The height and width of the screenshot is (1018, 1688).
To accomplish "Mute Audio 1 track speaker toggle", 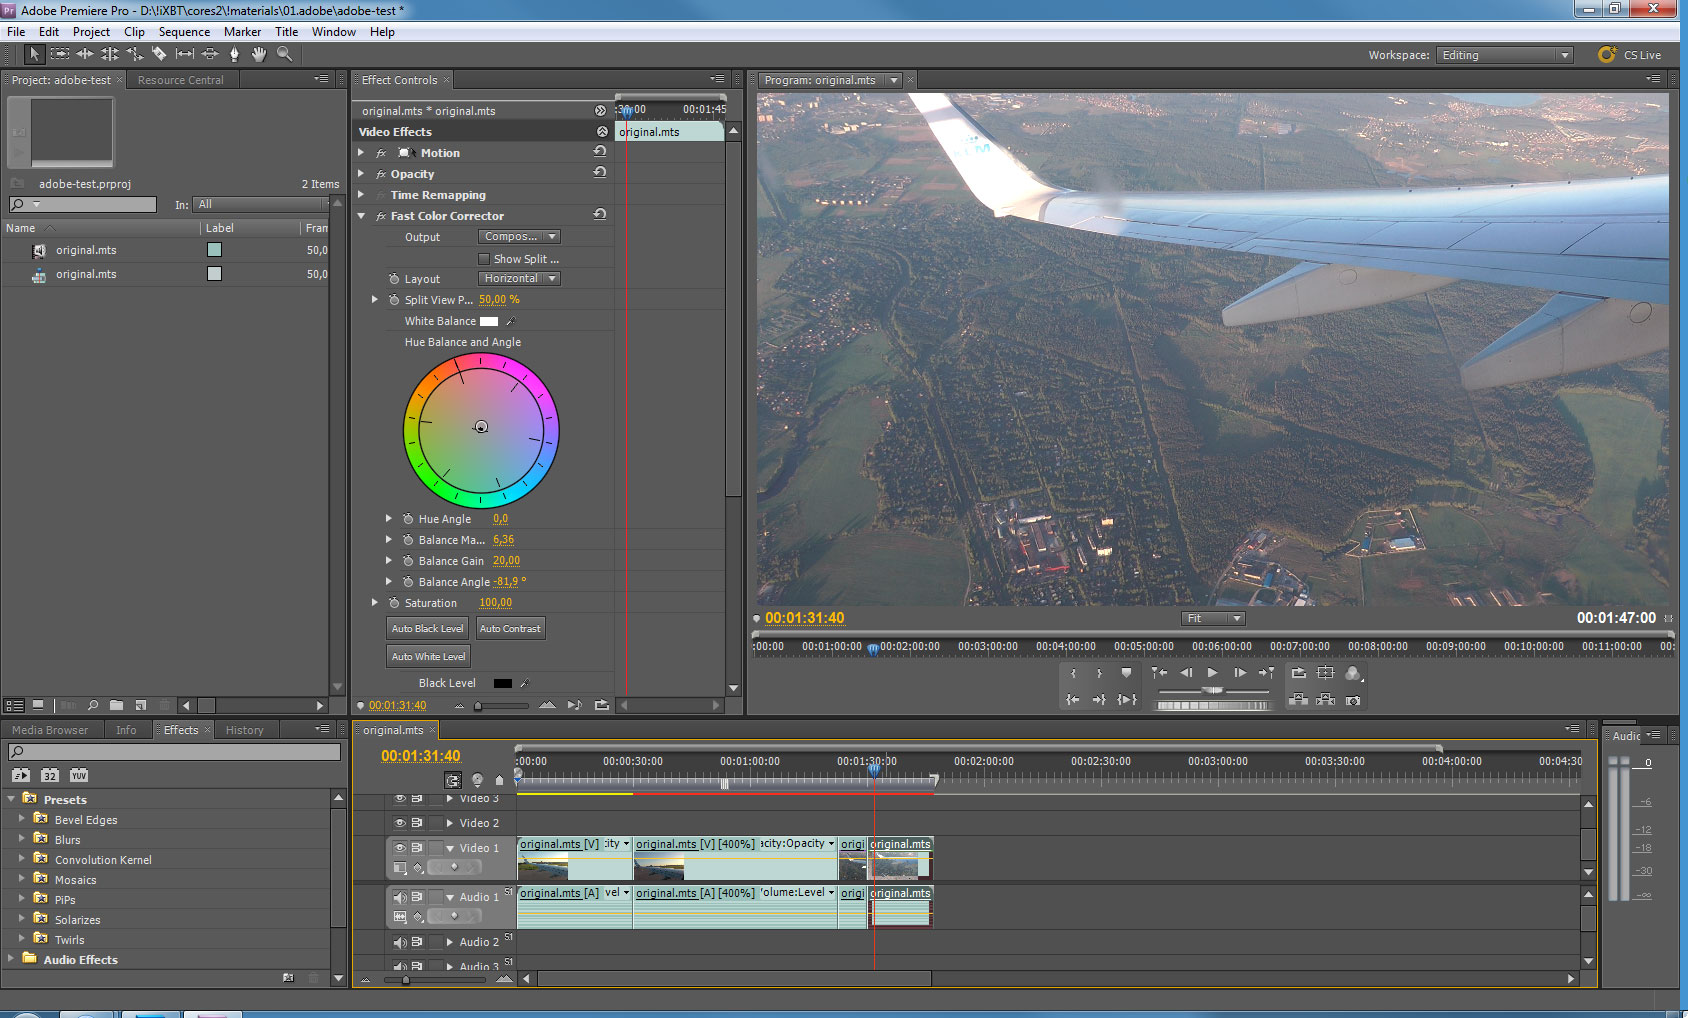I will (x=400, y=897).
